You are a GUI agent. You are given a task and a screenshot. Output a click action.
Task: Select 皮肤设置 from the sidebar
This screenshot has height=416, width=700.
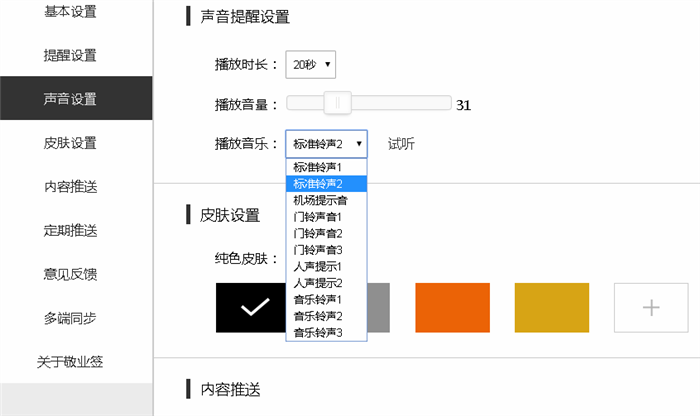(x=70, y=143)
